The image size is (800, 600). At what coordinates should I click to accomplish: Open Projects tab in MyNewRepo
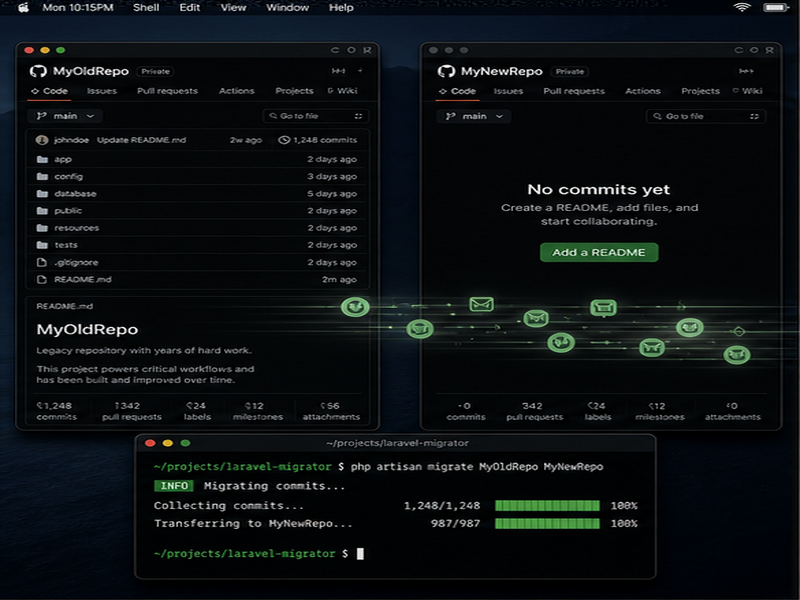click(701, 91)
